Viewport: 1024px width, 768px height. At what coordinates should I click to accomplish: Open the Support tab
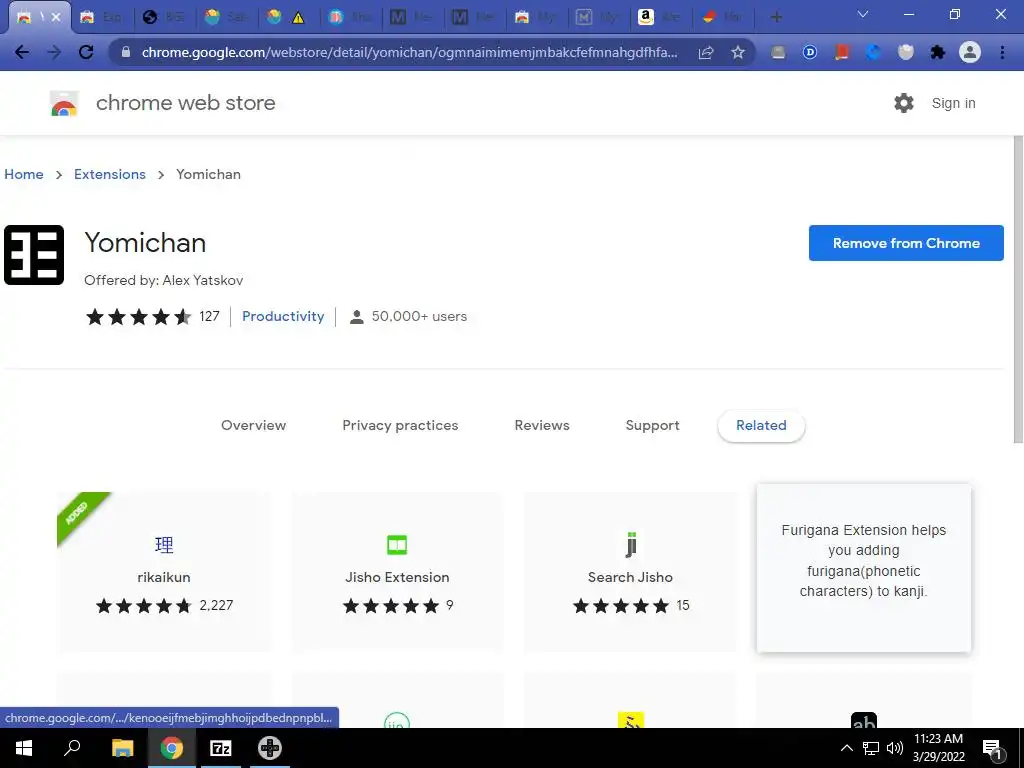click(x=652, y=425)
